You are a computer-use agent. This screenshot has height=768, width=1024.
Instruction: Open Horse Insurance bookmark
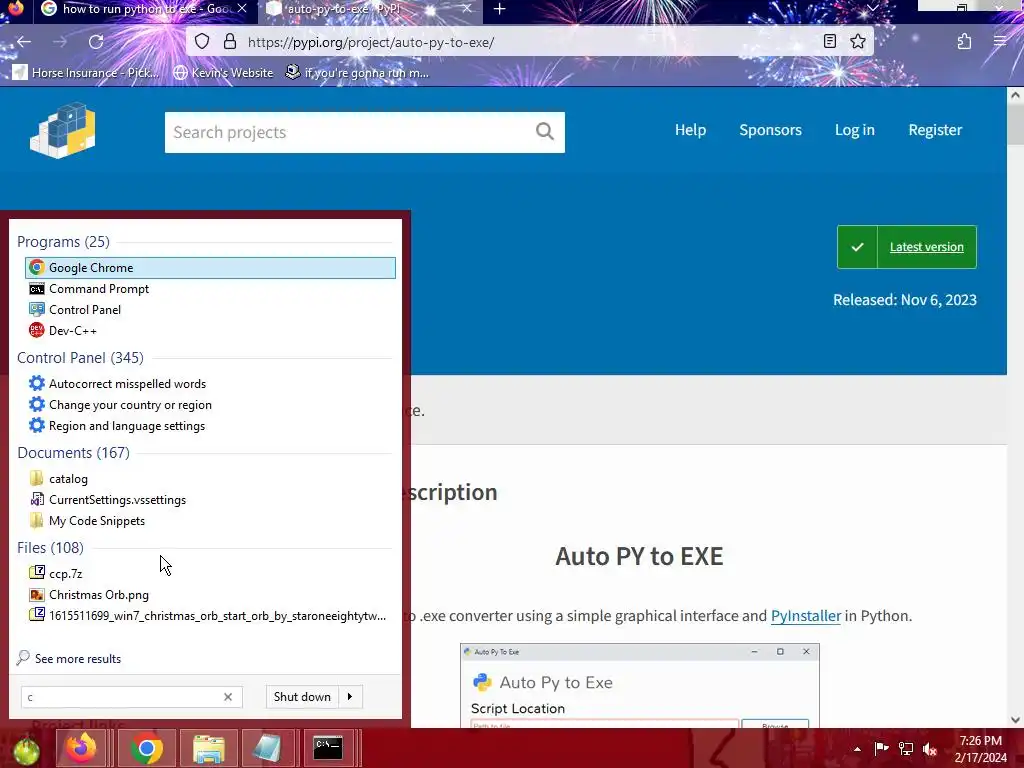[86, 72]
